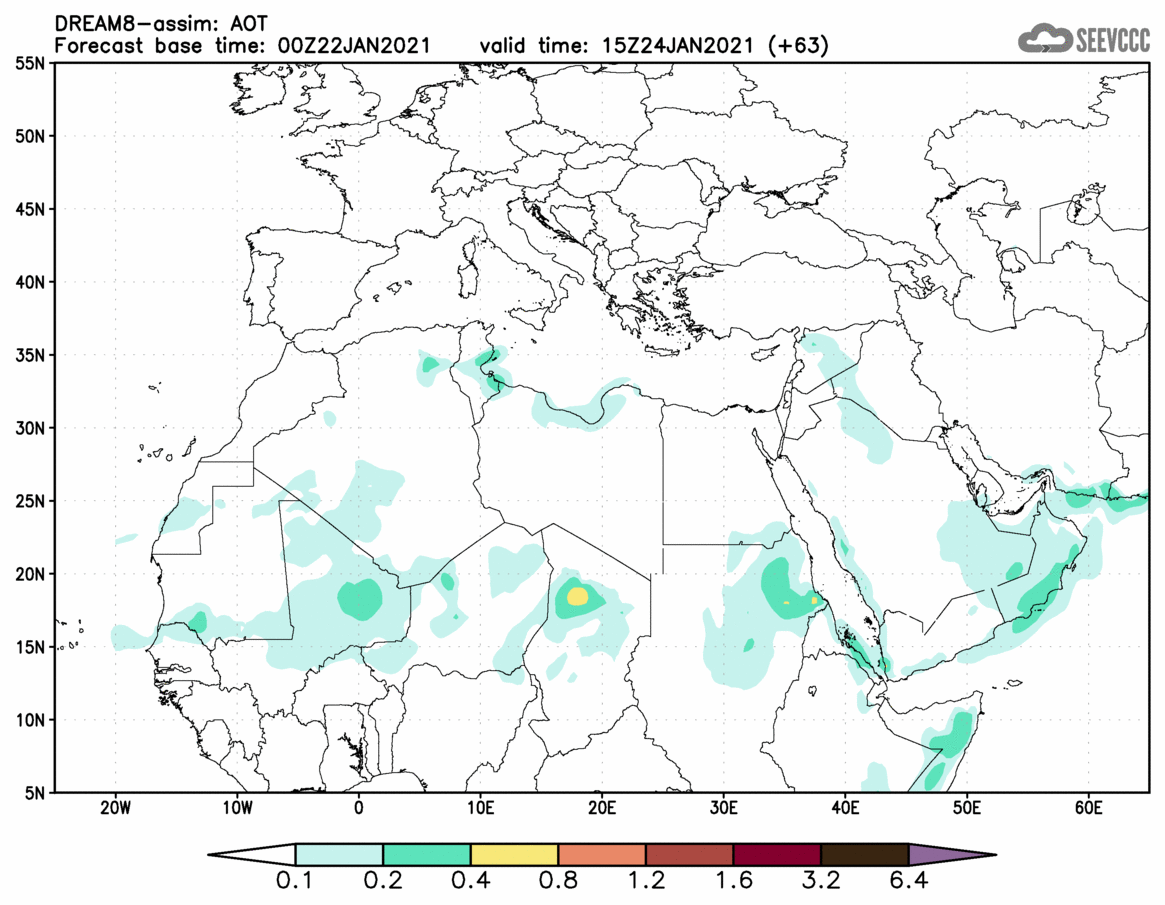Click the legend value 0.1
The height and width of the screenshot is (905, 1165).
point(295,881)
